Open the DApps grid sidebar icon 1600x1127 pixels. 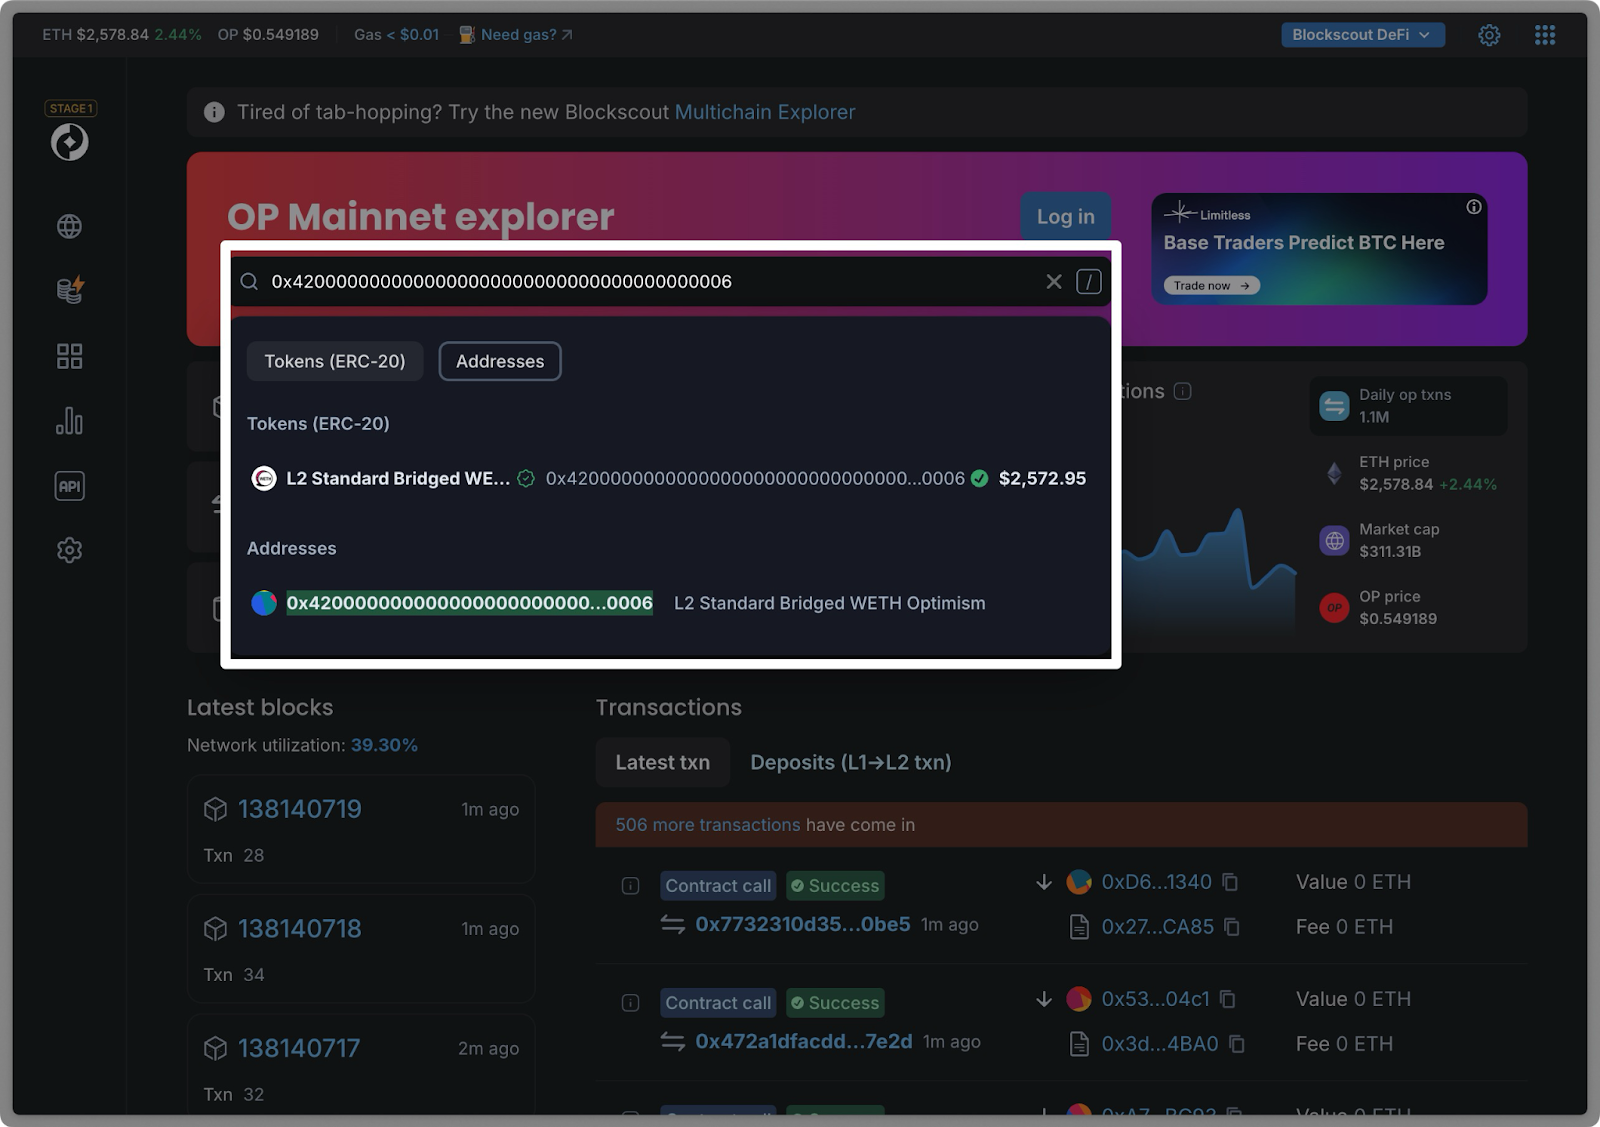(69, 356)
